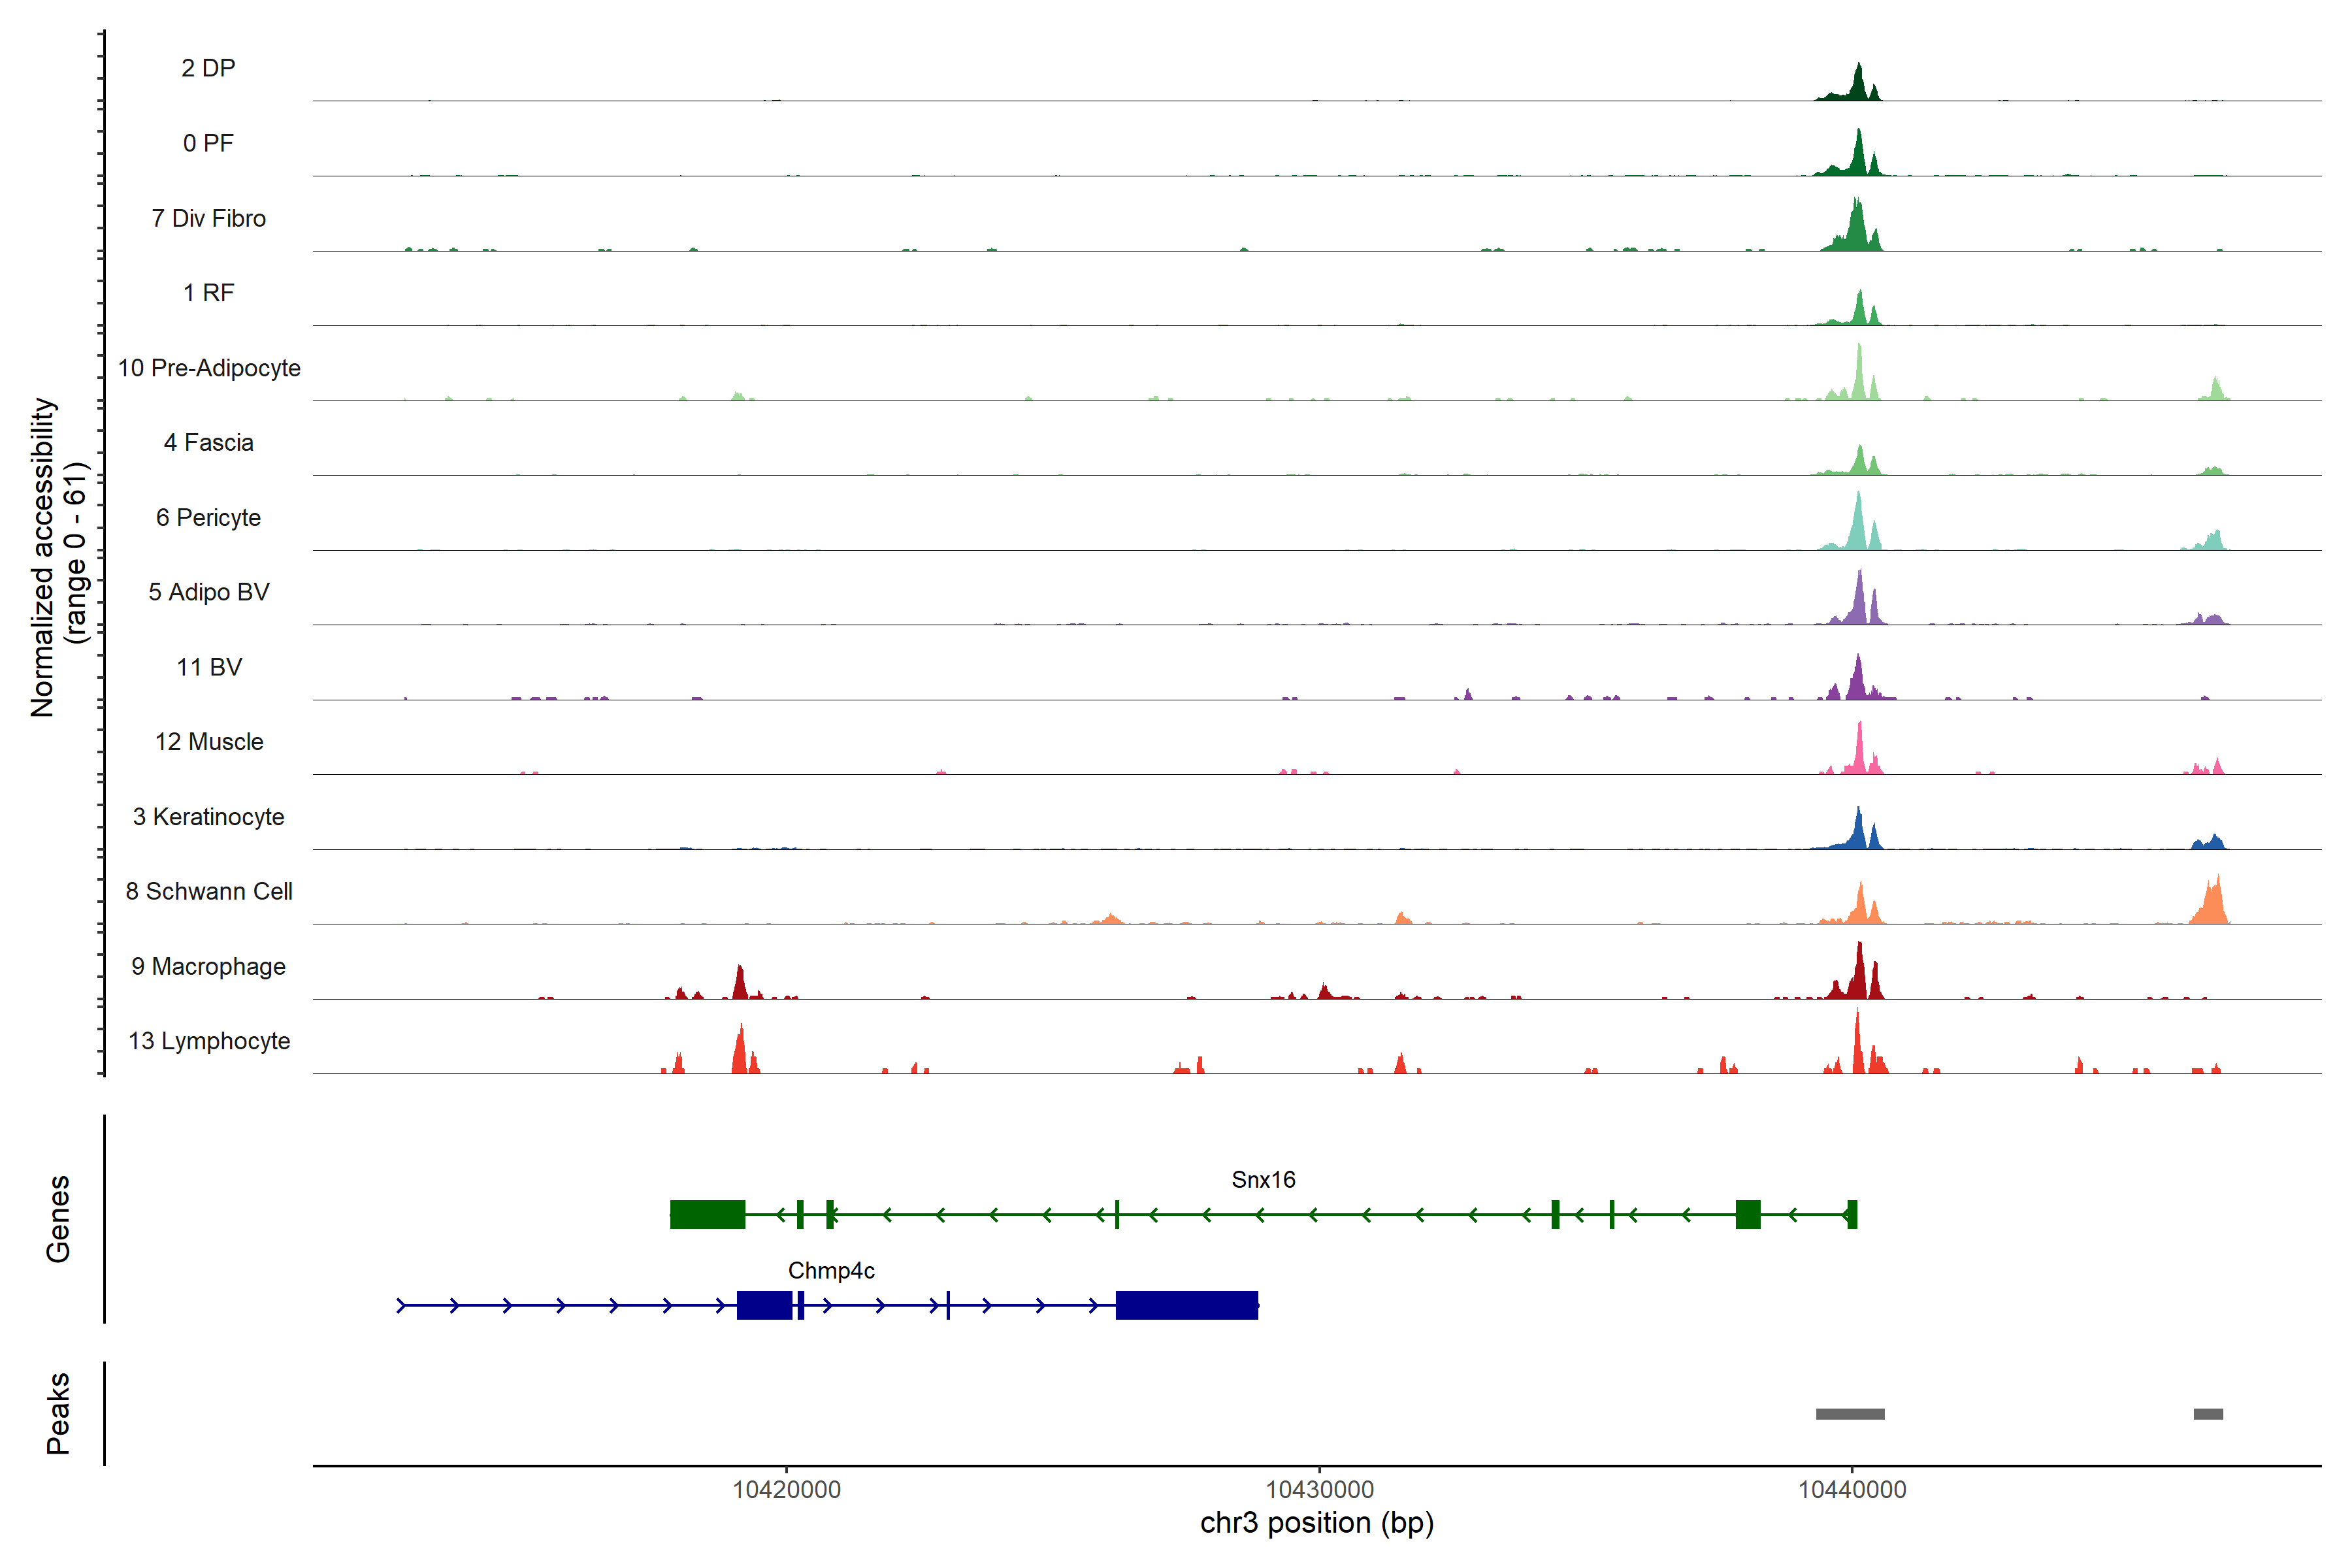Click the shorter gray peak bar on right
The height and width of the screenshot is (1568, 2352).
(2208, 1414)
